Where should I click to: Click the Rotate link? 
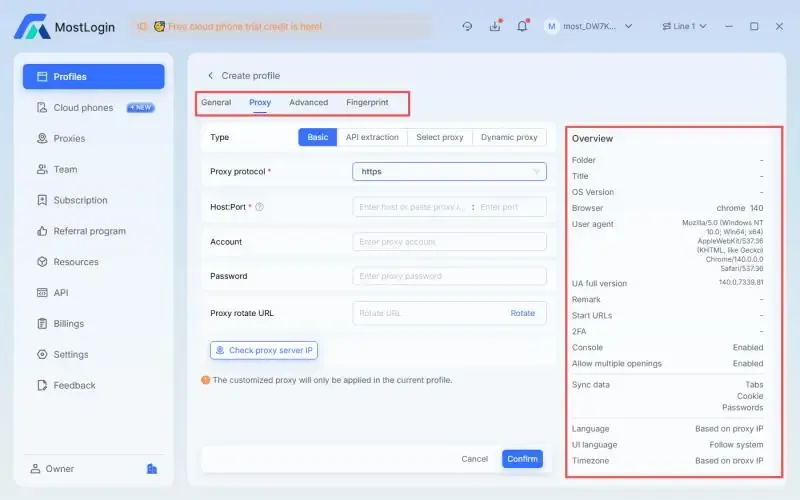coord(522,313)
